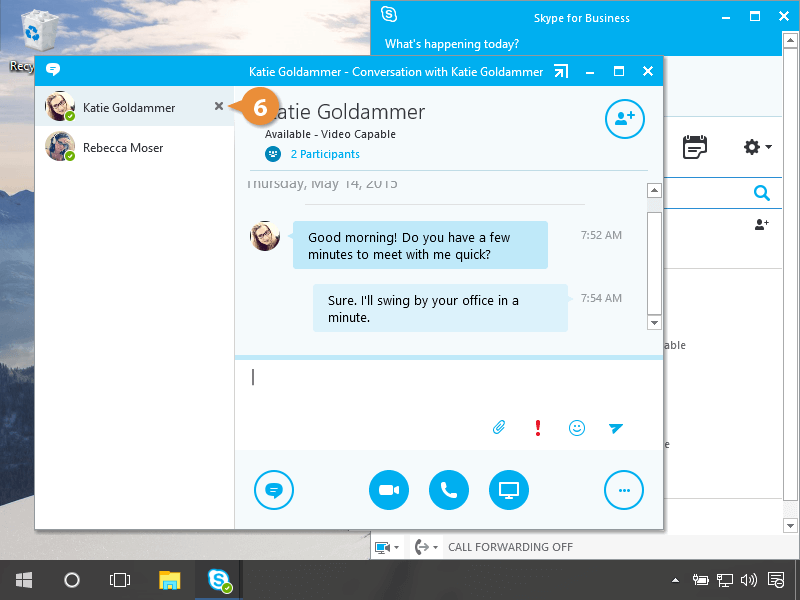Image resolution: width=800 pixels, height=600 pixels.
Task: Set high importance with red exclamation icon
Action: point(538,428)
